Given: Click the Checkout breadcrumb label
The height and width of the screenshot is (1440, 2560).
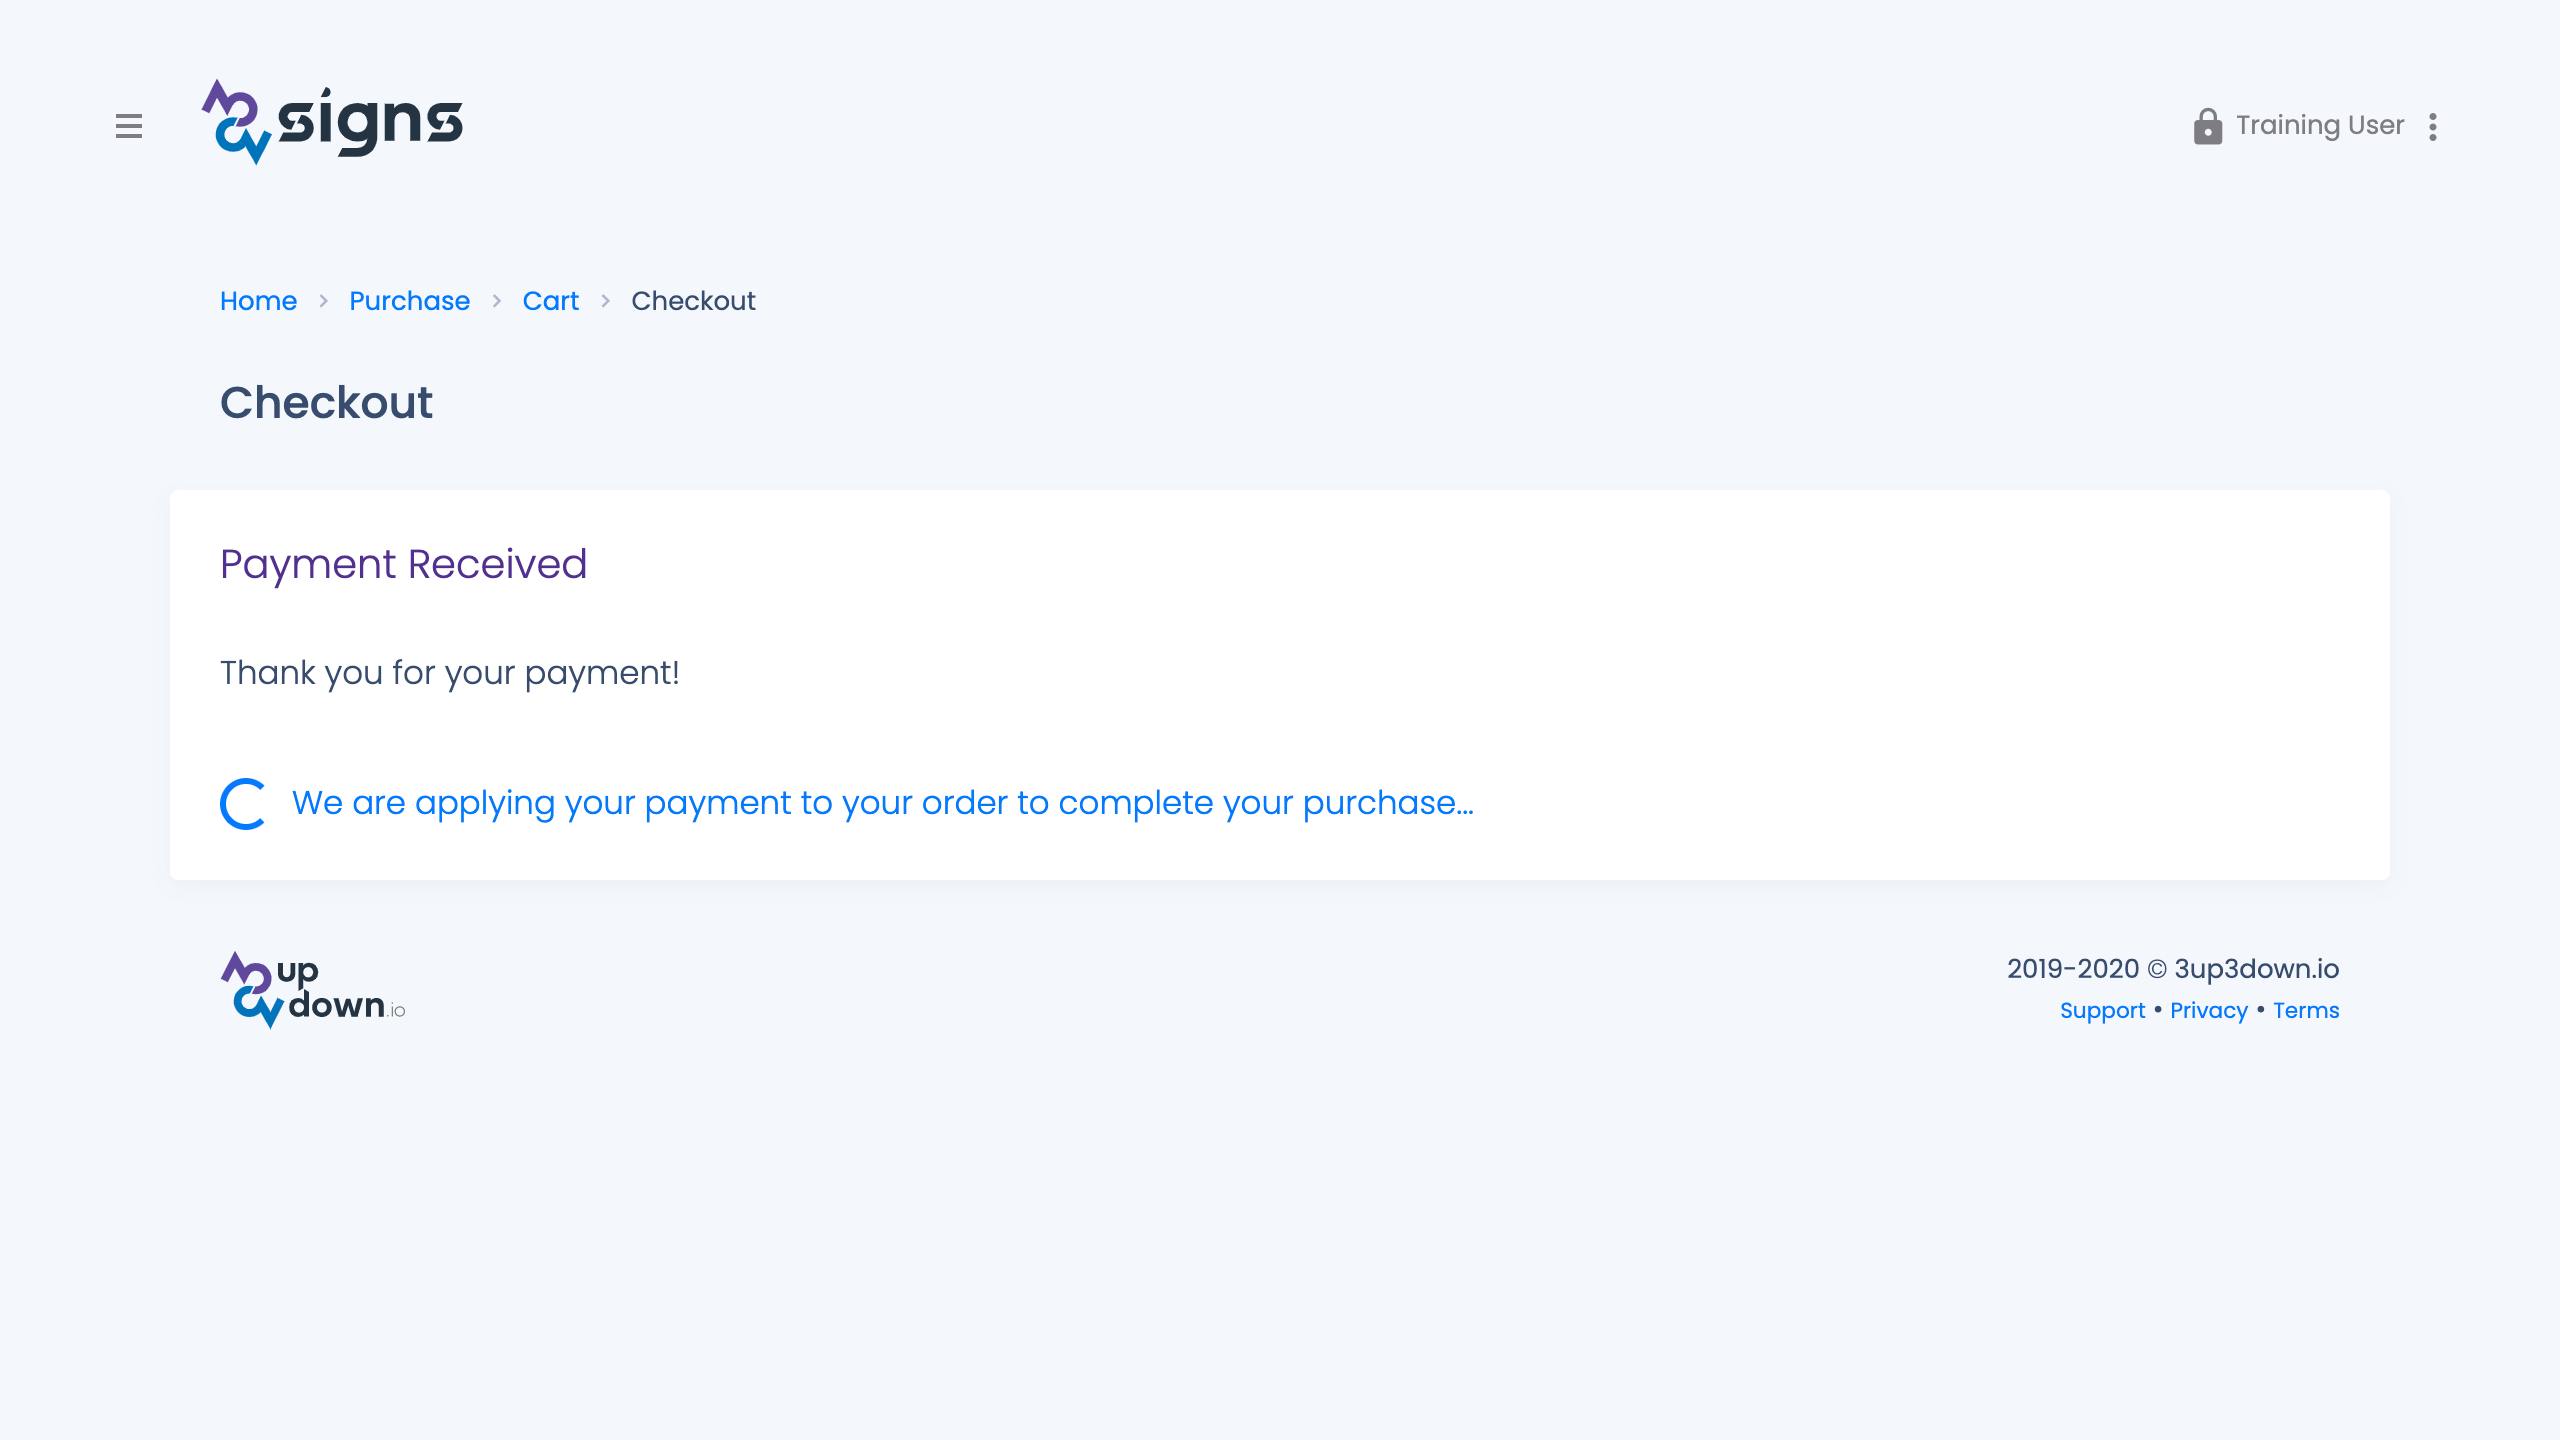Looking at the screenshot, I should (x=694, y=301).
